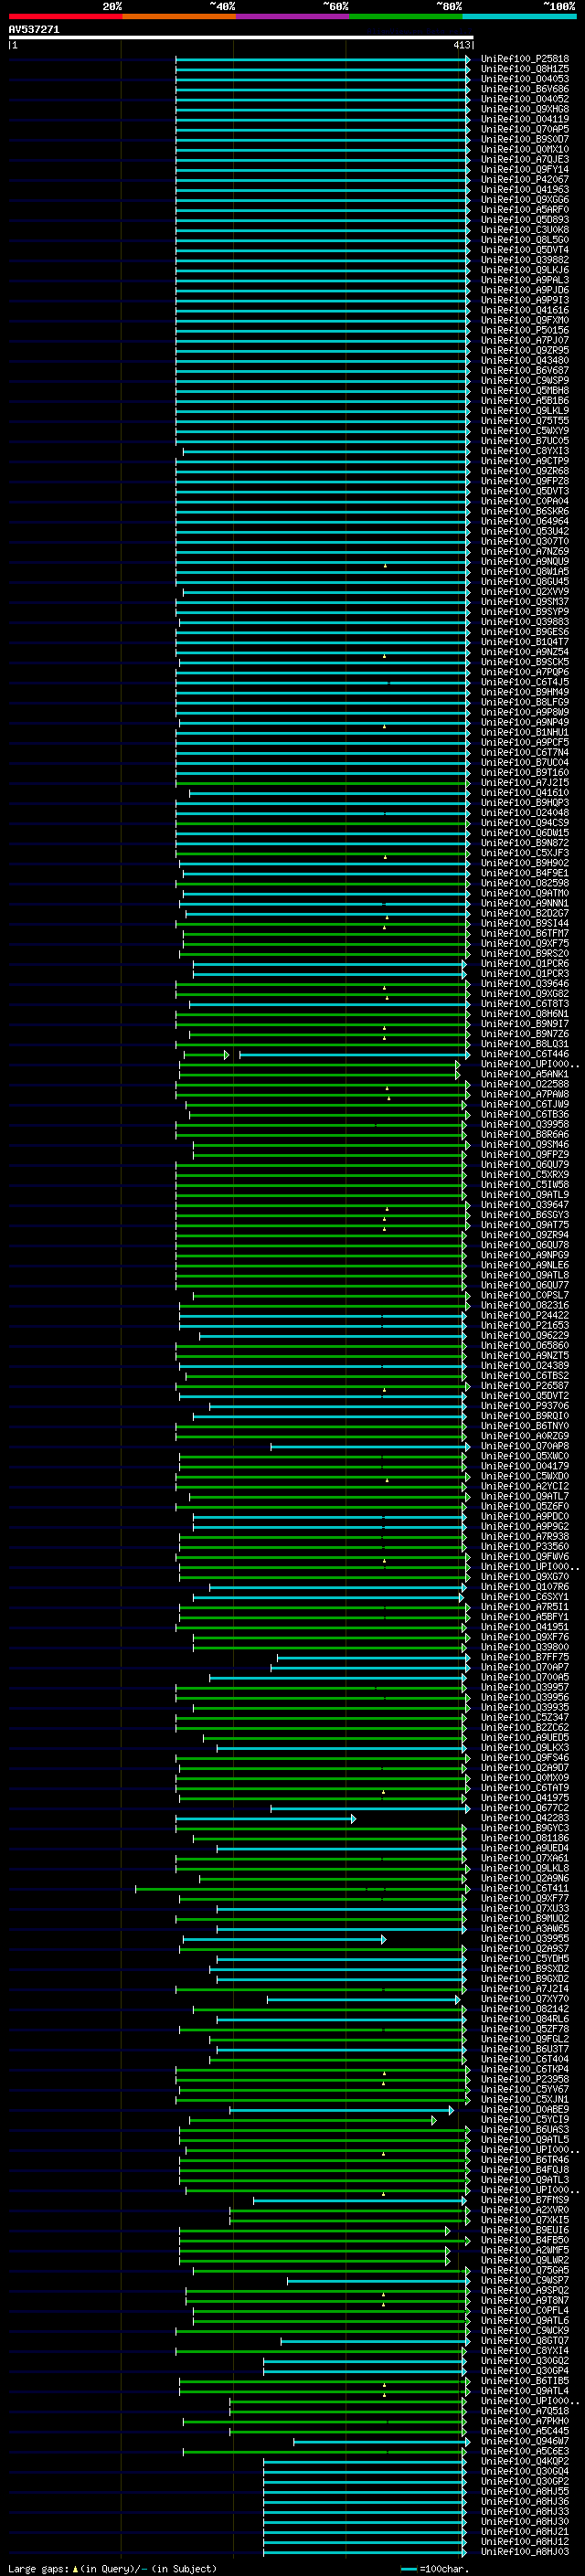Select the UniRef100_C5XRX9 label
The height and width of the screenshot is (2576, 585).
(525, 1175)
